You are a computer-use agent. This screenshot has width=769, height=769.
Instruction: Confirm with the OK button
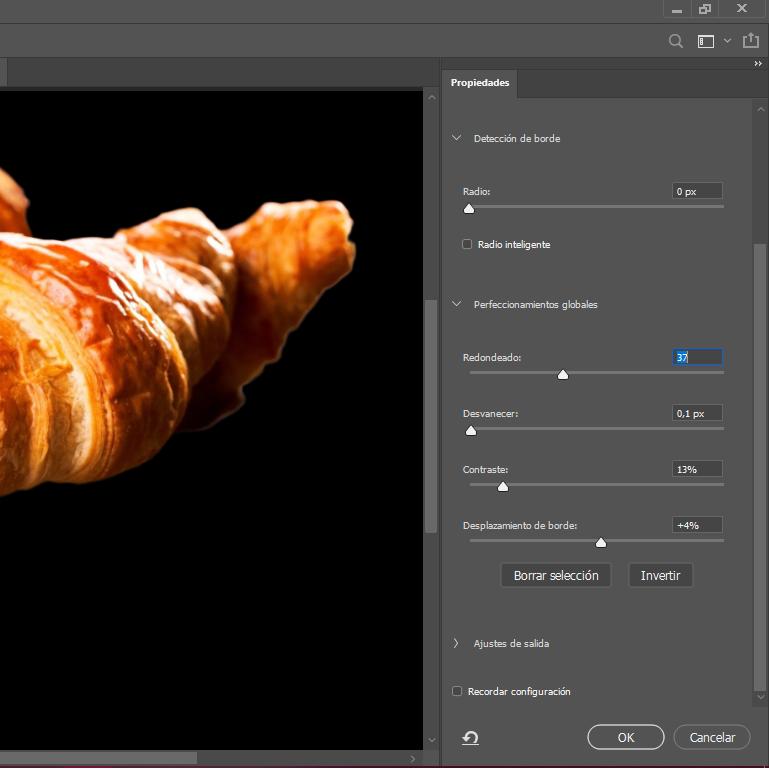coord(625,737)
